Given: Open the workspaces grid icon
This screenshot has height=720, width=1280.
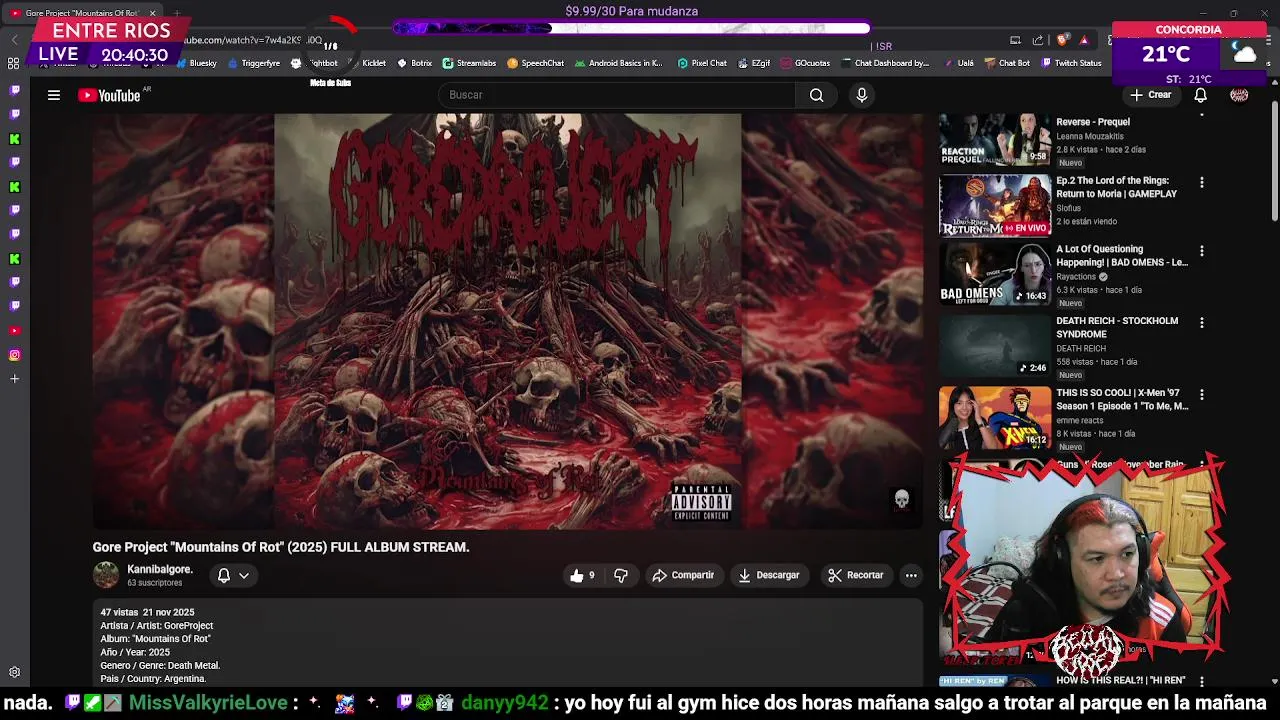Looking at the screenshot, I should tap(13, 63).
